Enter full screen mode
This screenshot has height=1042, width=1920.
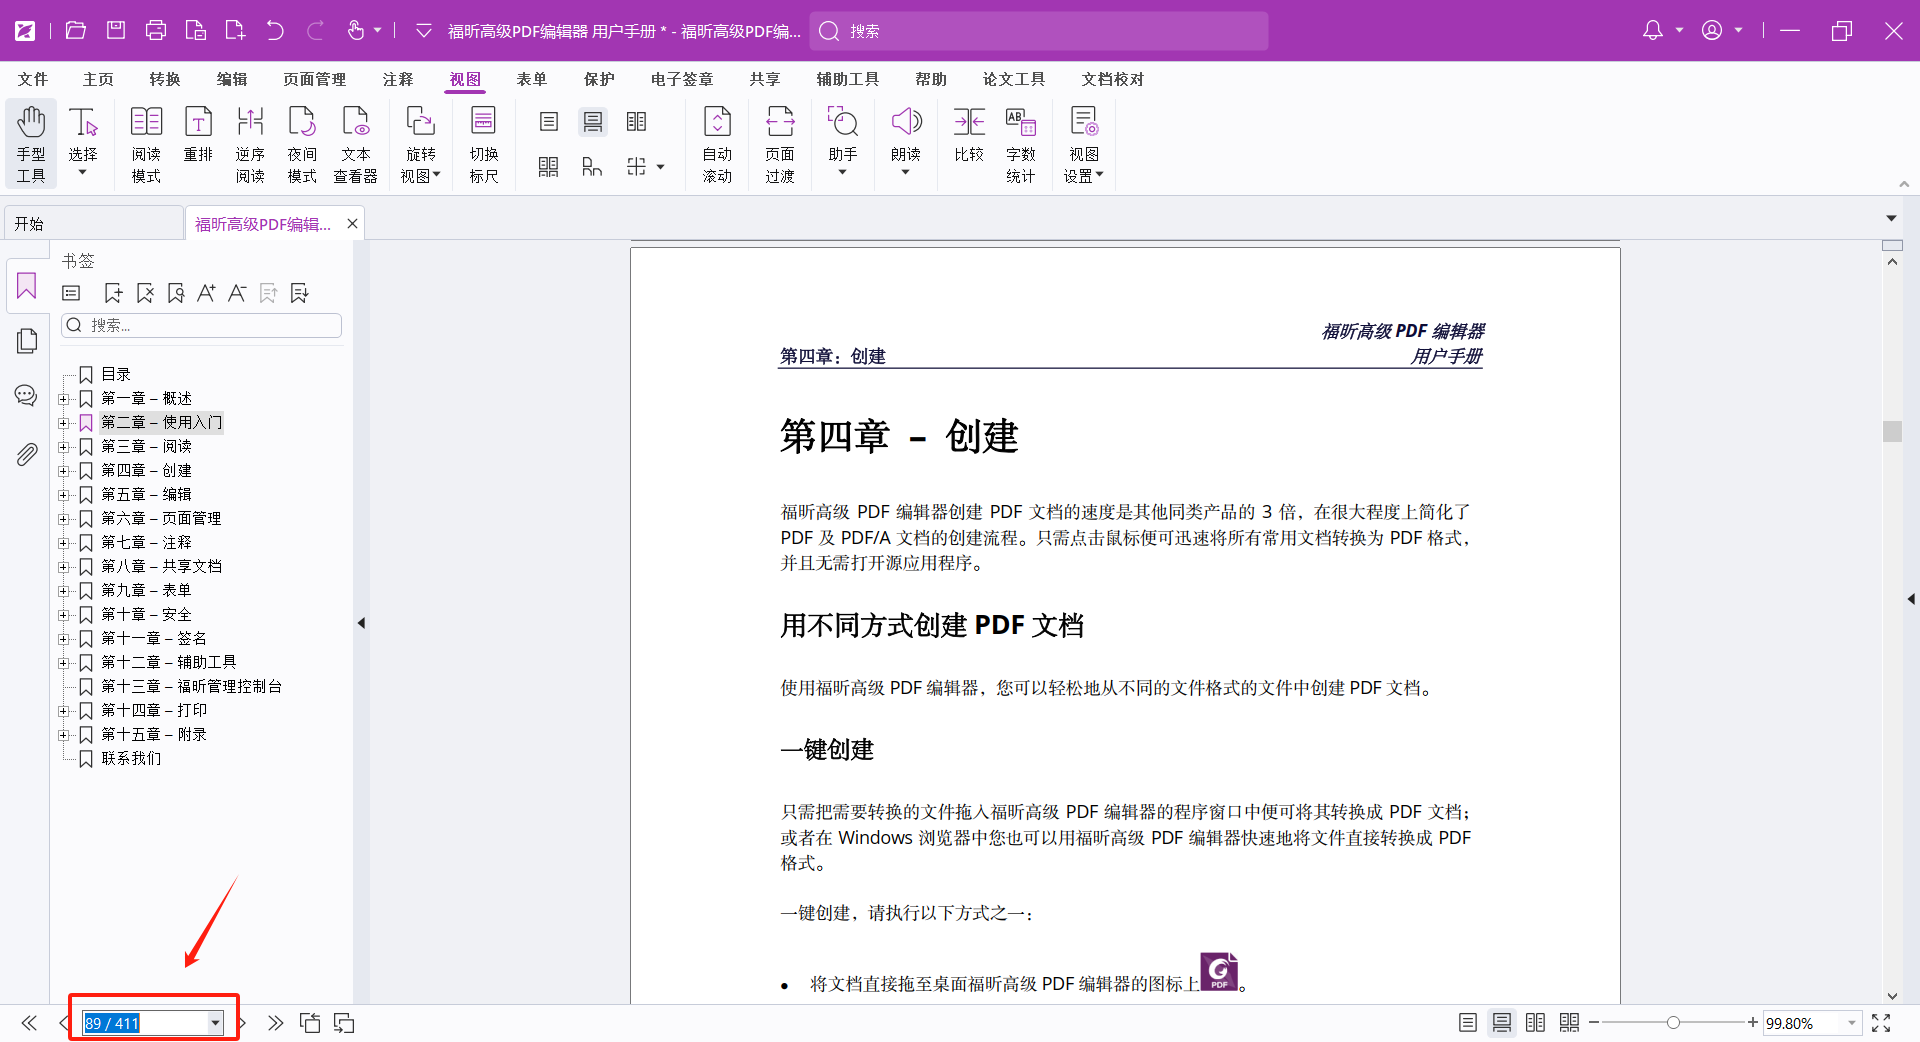1881,1023
